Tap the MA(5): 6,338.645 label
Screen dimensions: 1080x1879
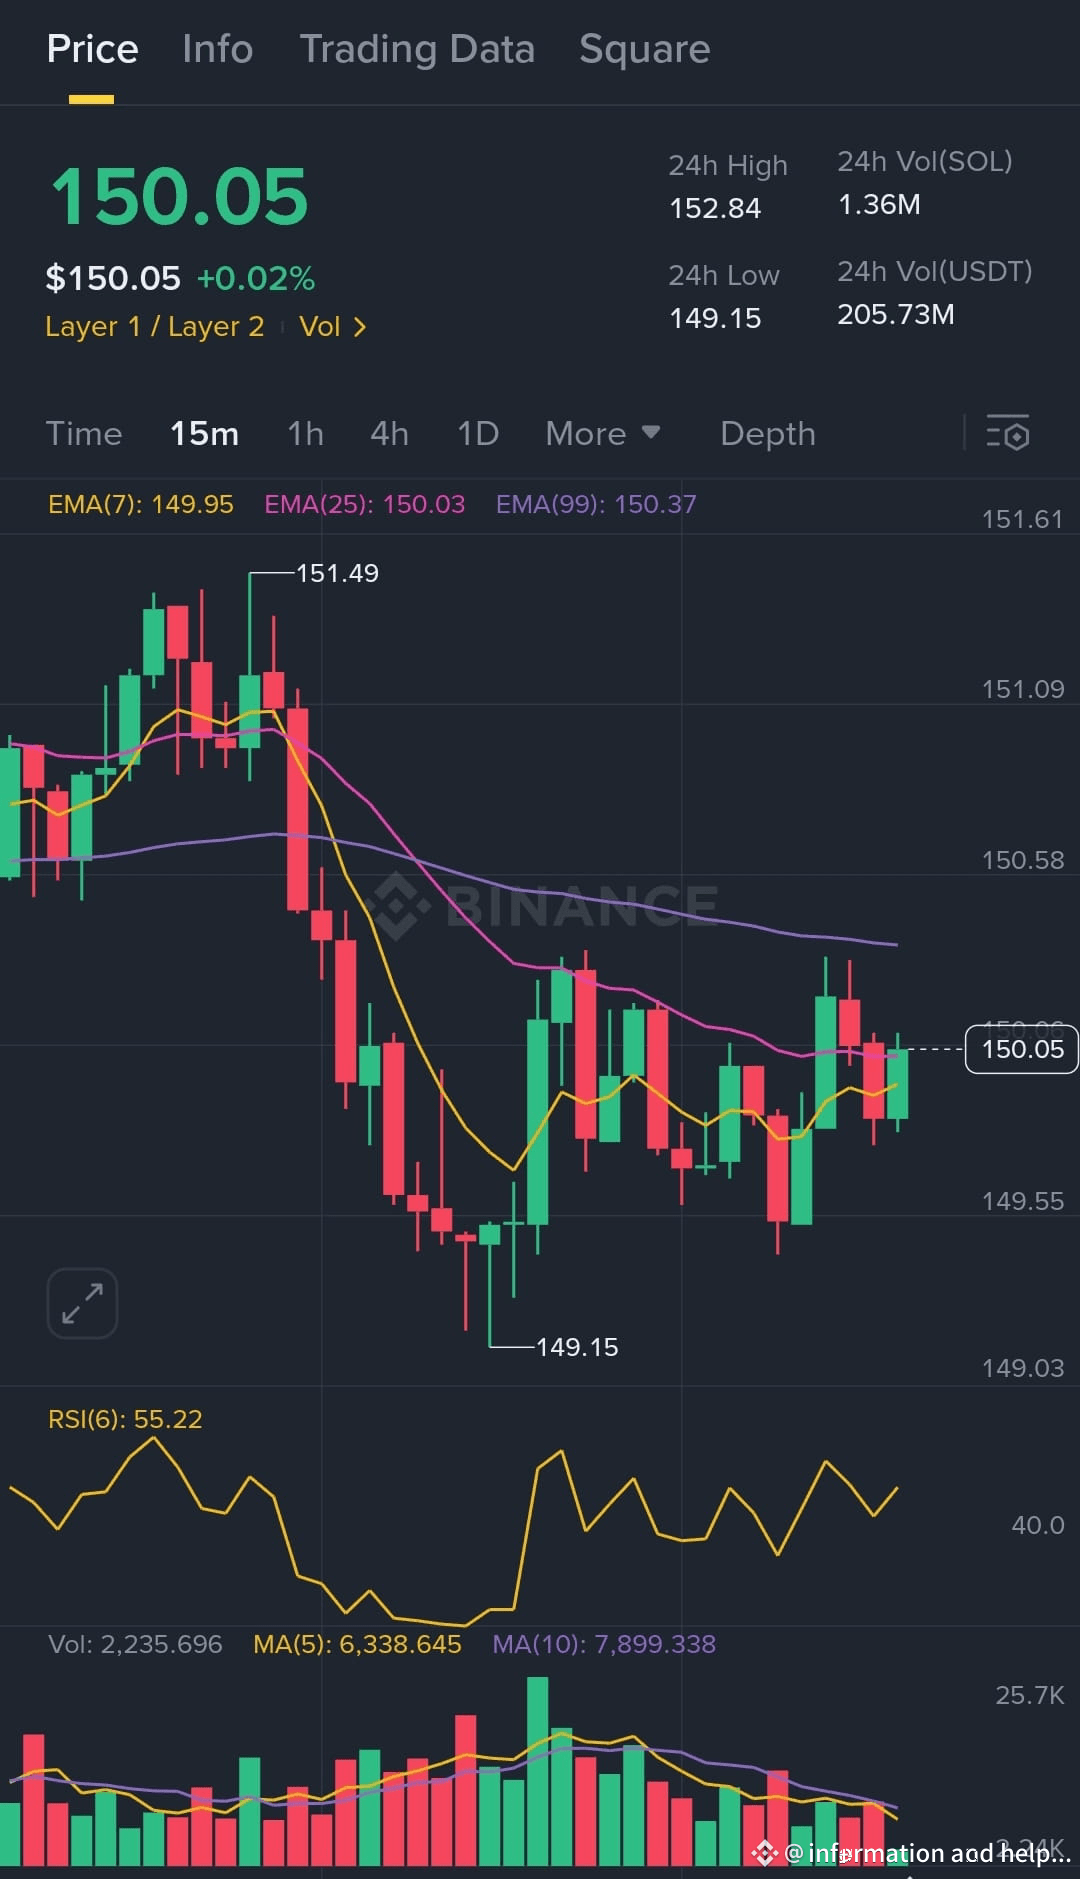click(357, 1644)
